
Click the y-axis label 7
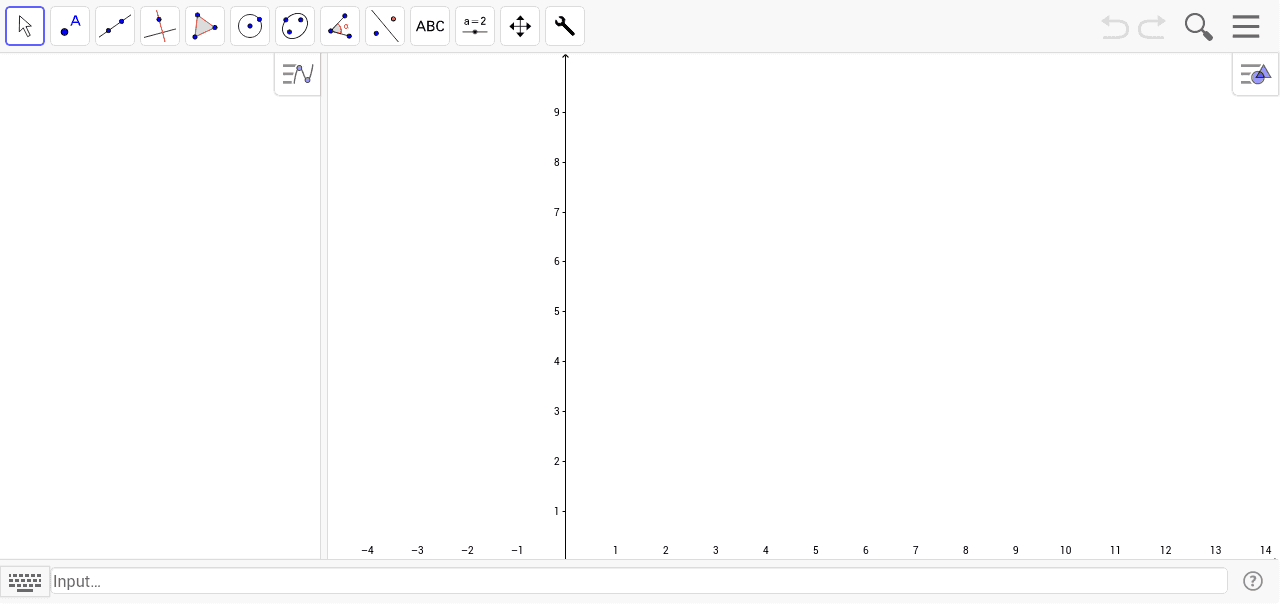556,212
